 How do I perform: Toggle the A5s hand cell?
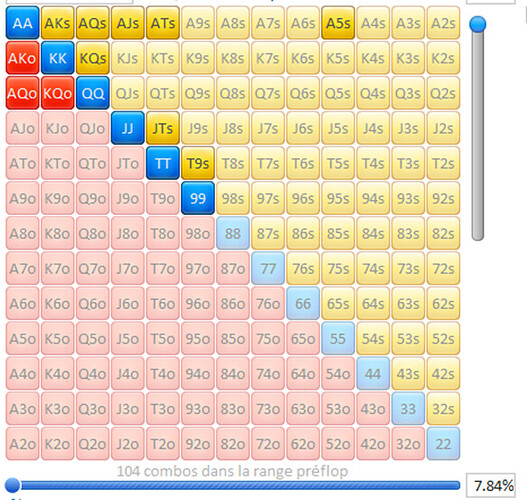pos(338,23)
